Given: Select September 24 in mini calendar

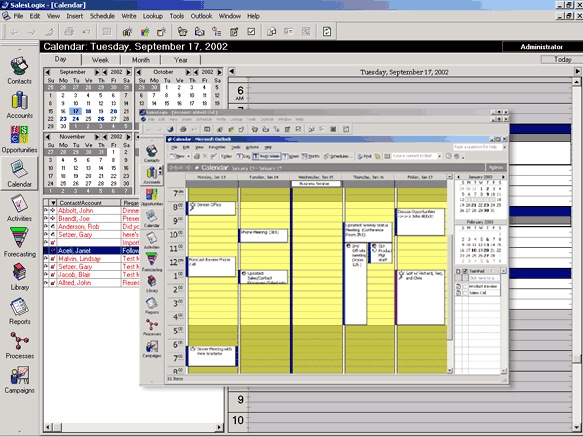Looking at the screenshot, I should [x=75, y=119].
